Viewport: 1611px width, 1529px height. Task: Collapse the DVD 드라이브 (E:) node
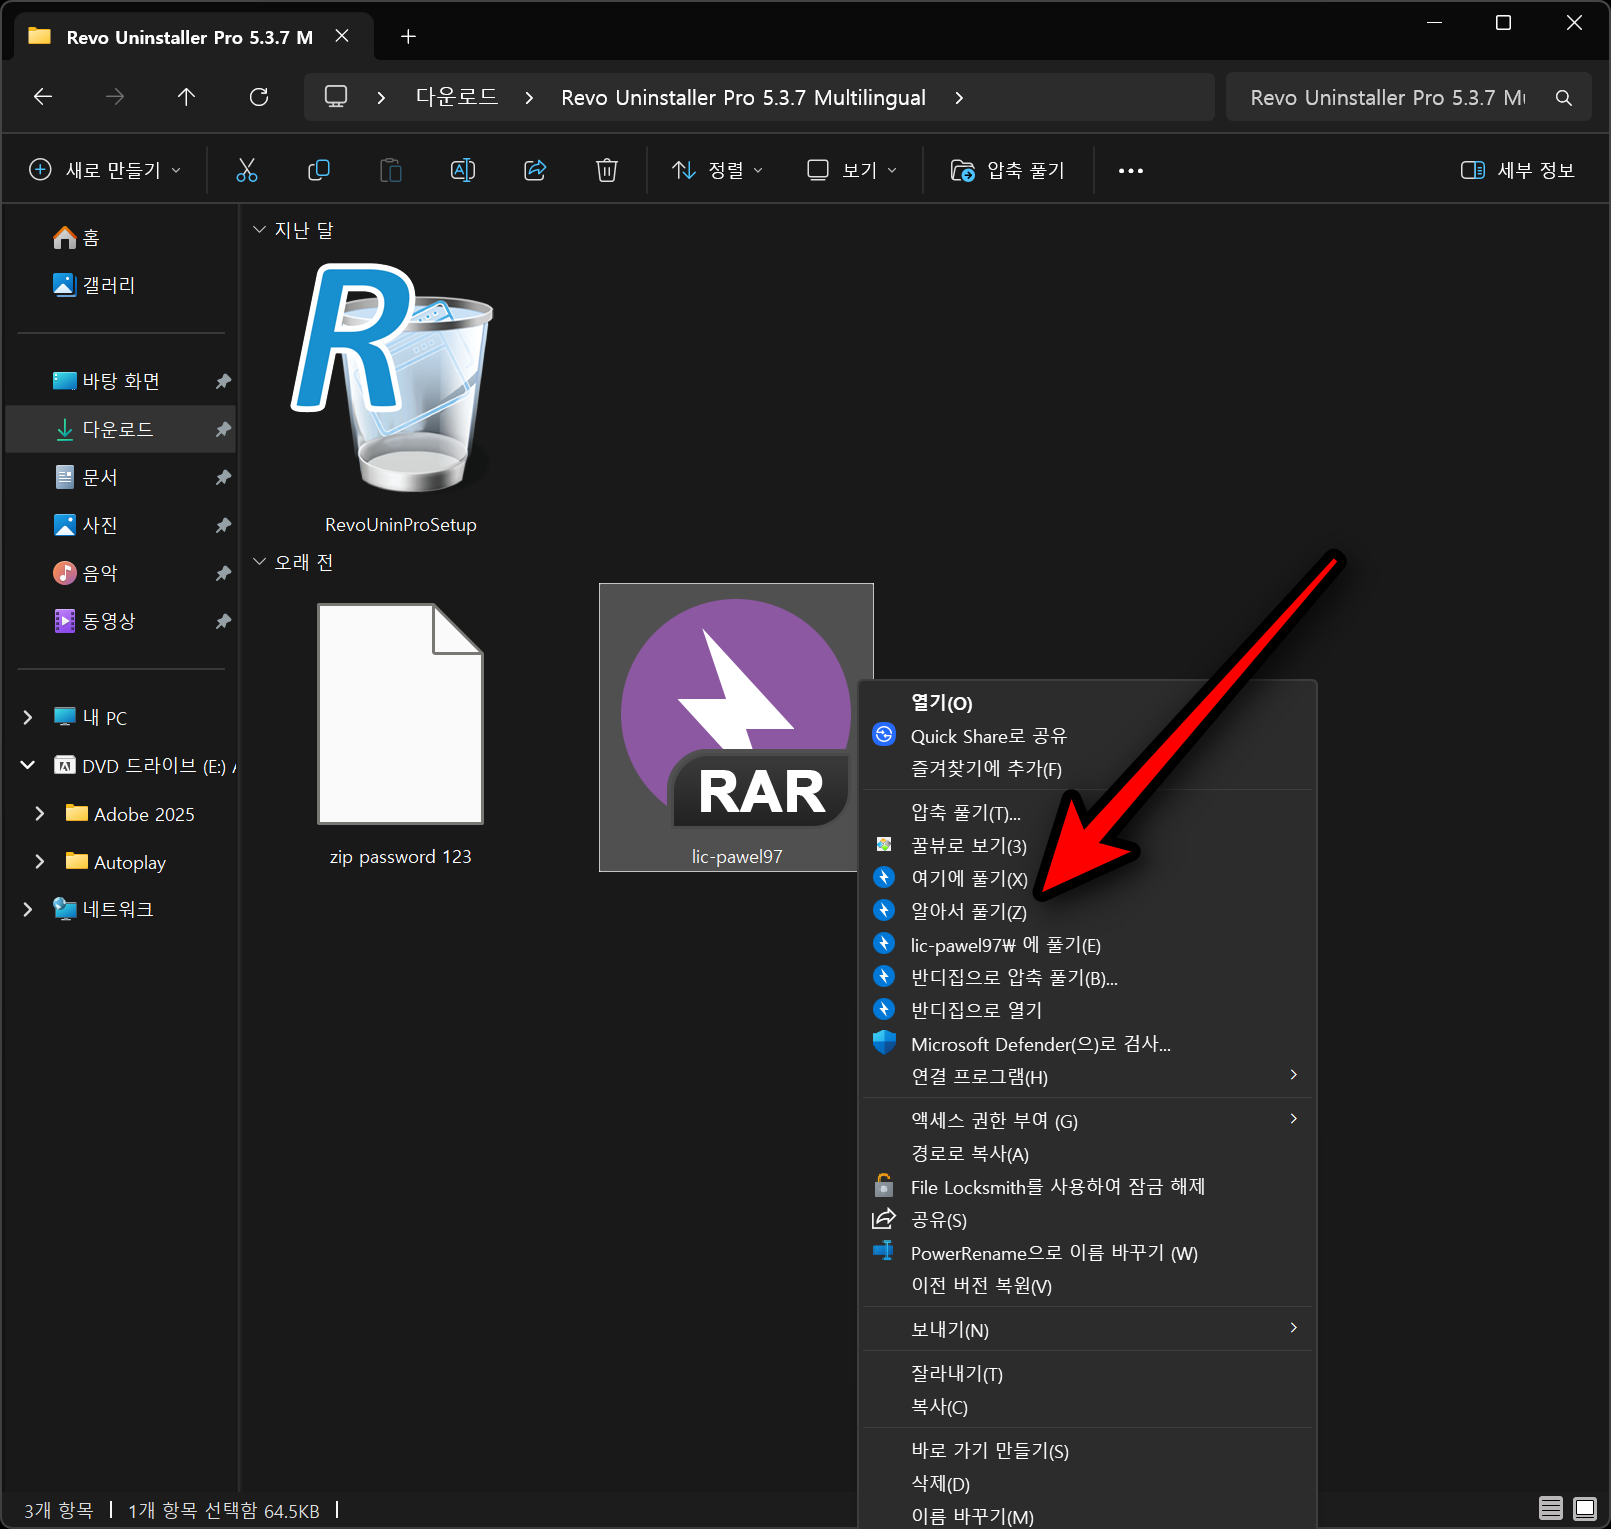pos(28,765)
